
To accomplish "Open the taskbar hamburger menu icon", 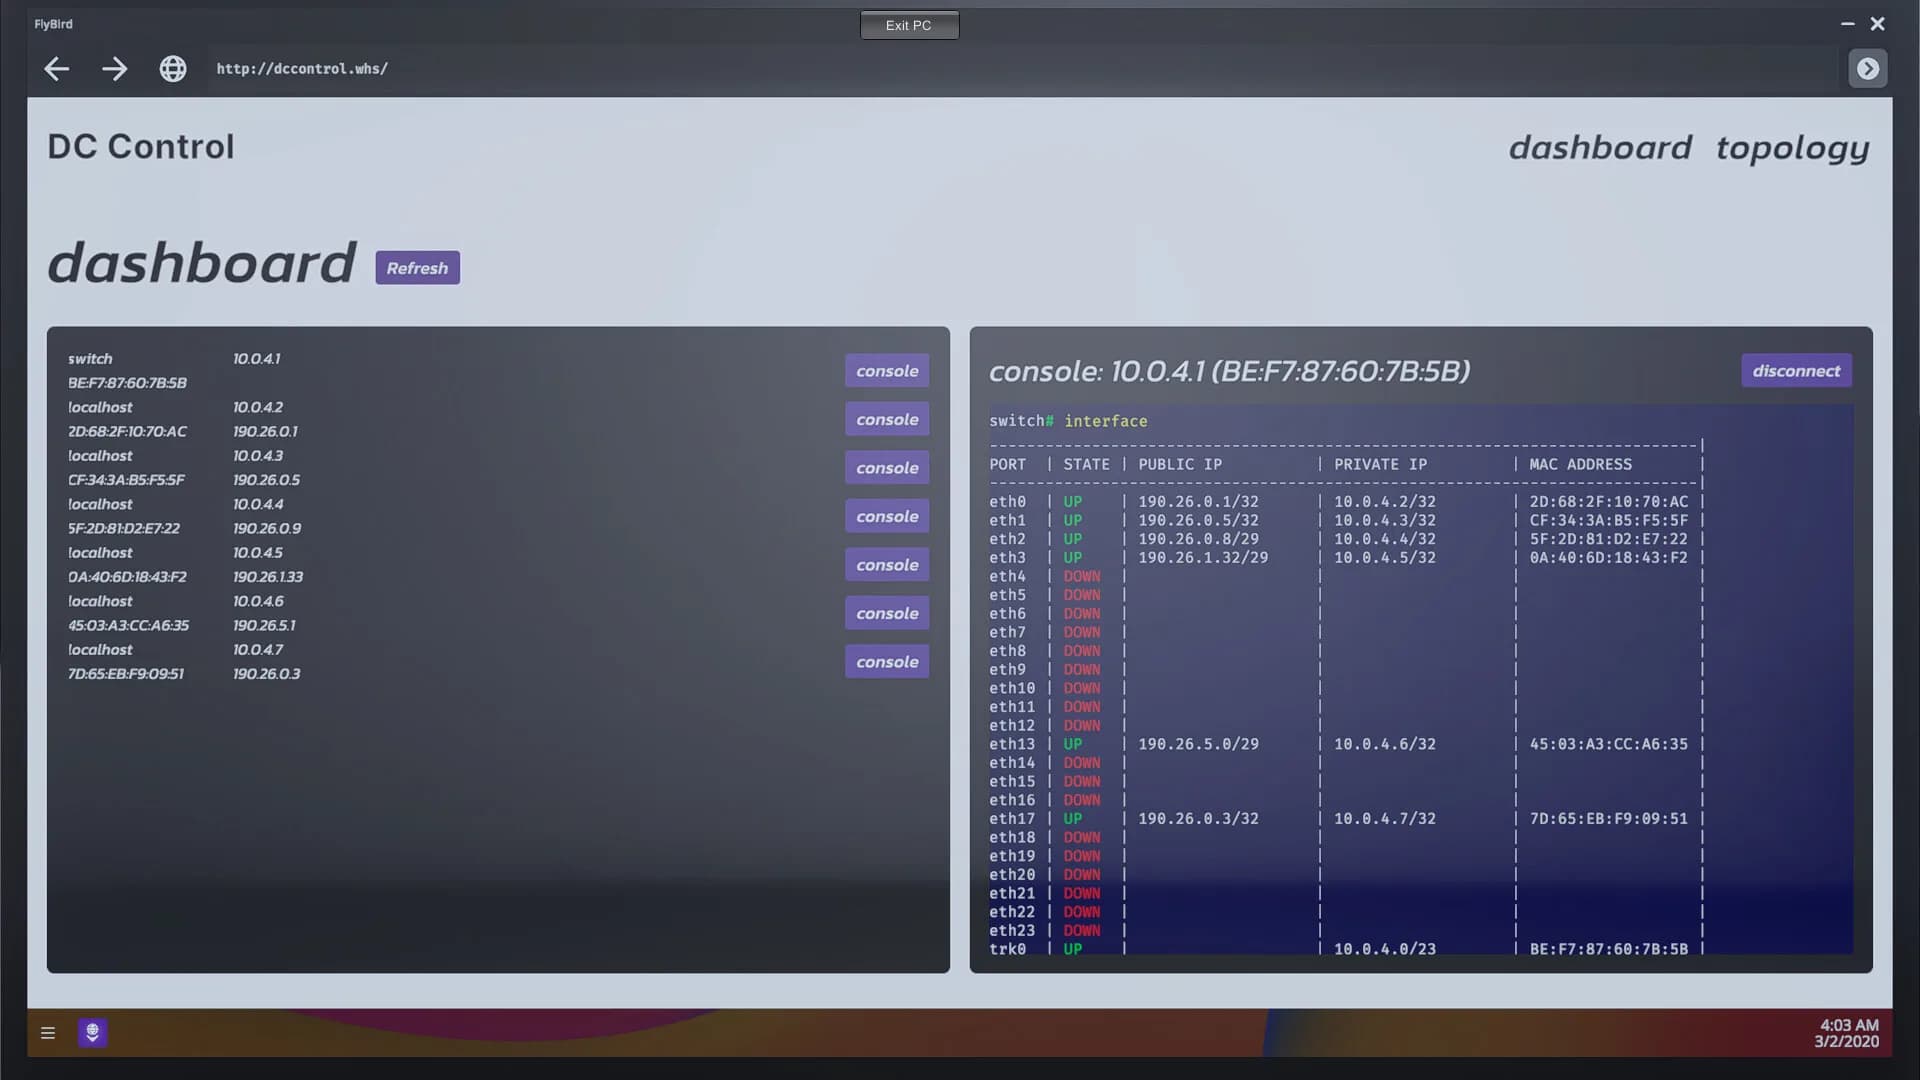I will pos(47,1033).
